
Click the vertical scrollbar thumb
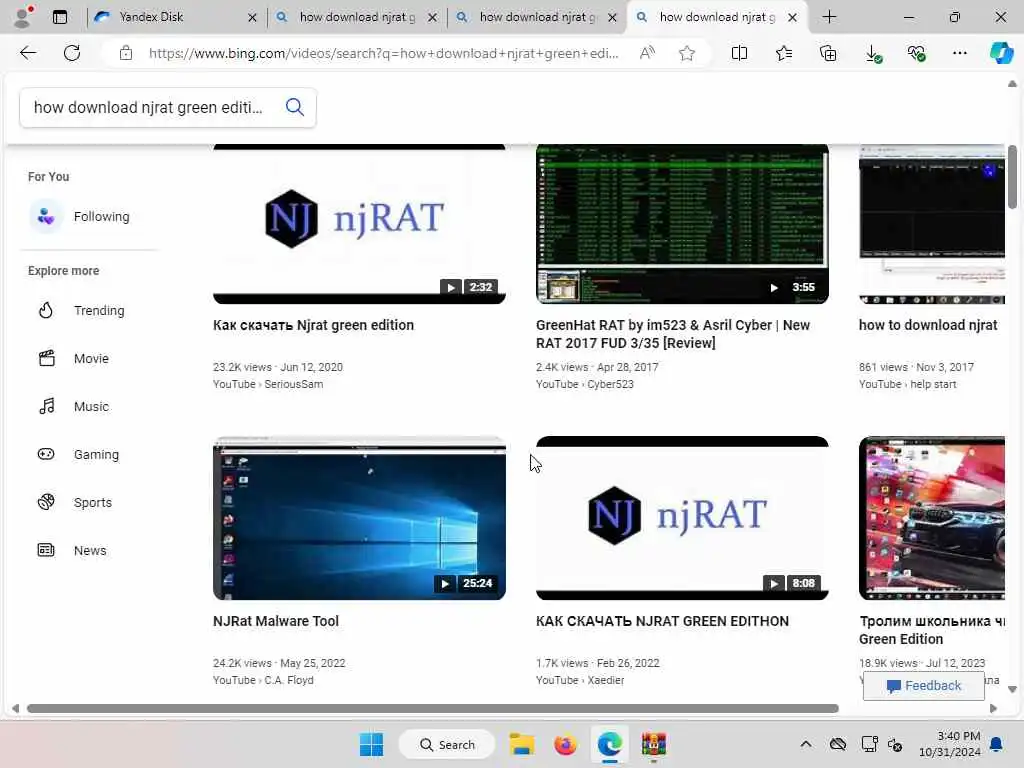point(1012,177)
